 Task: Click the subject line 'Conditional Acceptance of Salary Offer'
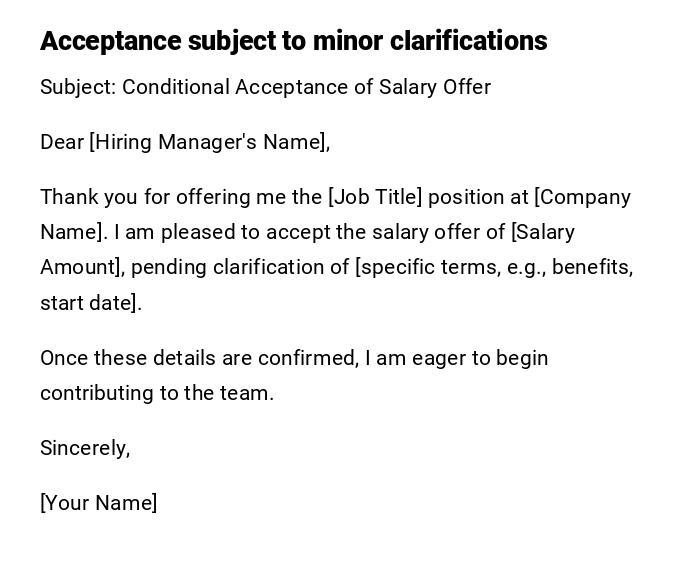pyautogui.click(x=306, y=87)
